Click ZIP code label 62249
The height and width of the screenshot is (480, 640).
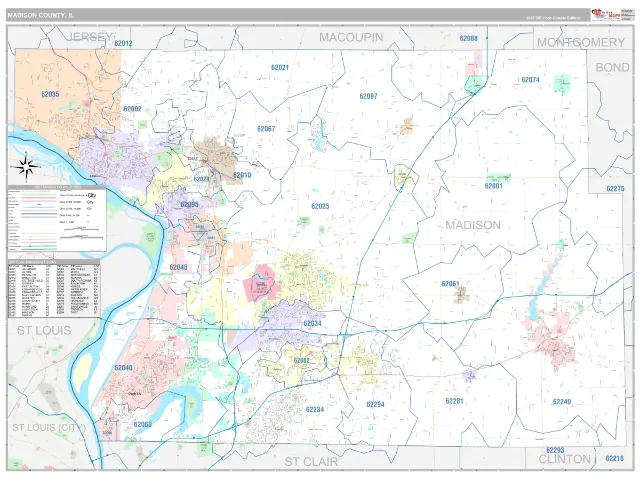coord(562,402)
